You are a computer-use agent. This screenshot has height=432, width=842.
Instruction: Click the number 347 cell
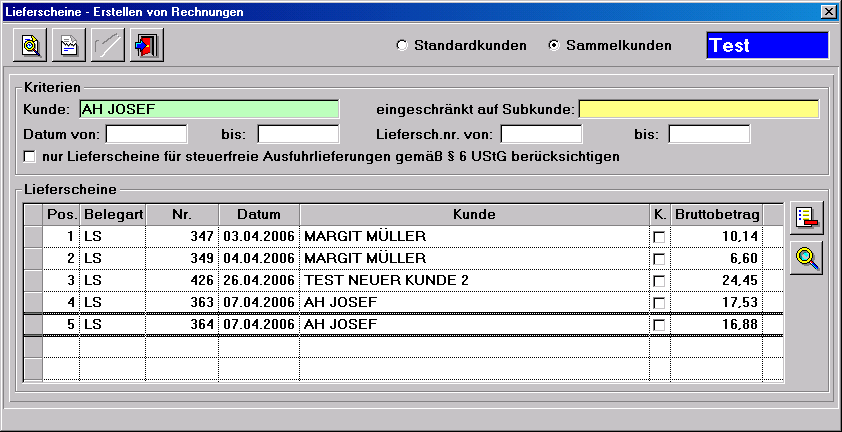click(182, 236)
